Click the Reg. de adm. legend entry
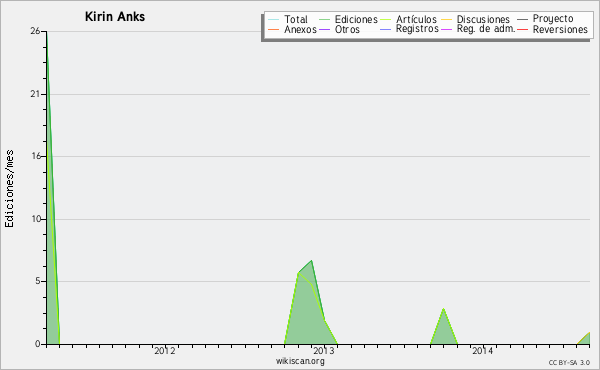This screenshot has width=600, height=370. pyautogui.click(x=478, y=29)
